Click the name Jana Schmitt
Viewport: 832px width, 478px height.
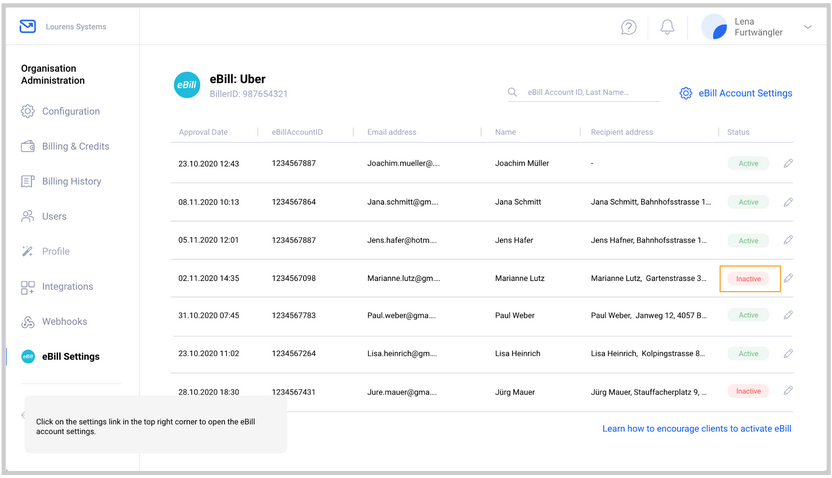[518, 202]
